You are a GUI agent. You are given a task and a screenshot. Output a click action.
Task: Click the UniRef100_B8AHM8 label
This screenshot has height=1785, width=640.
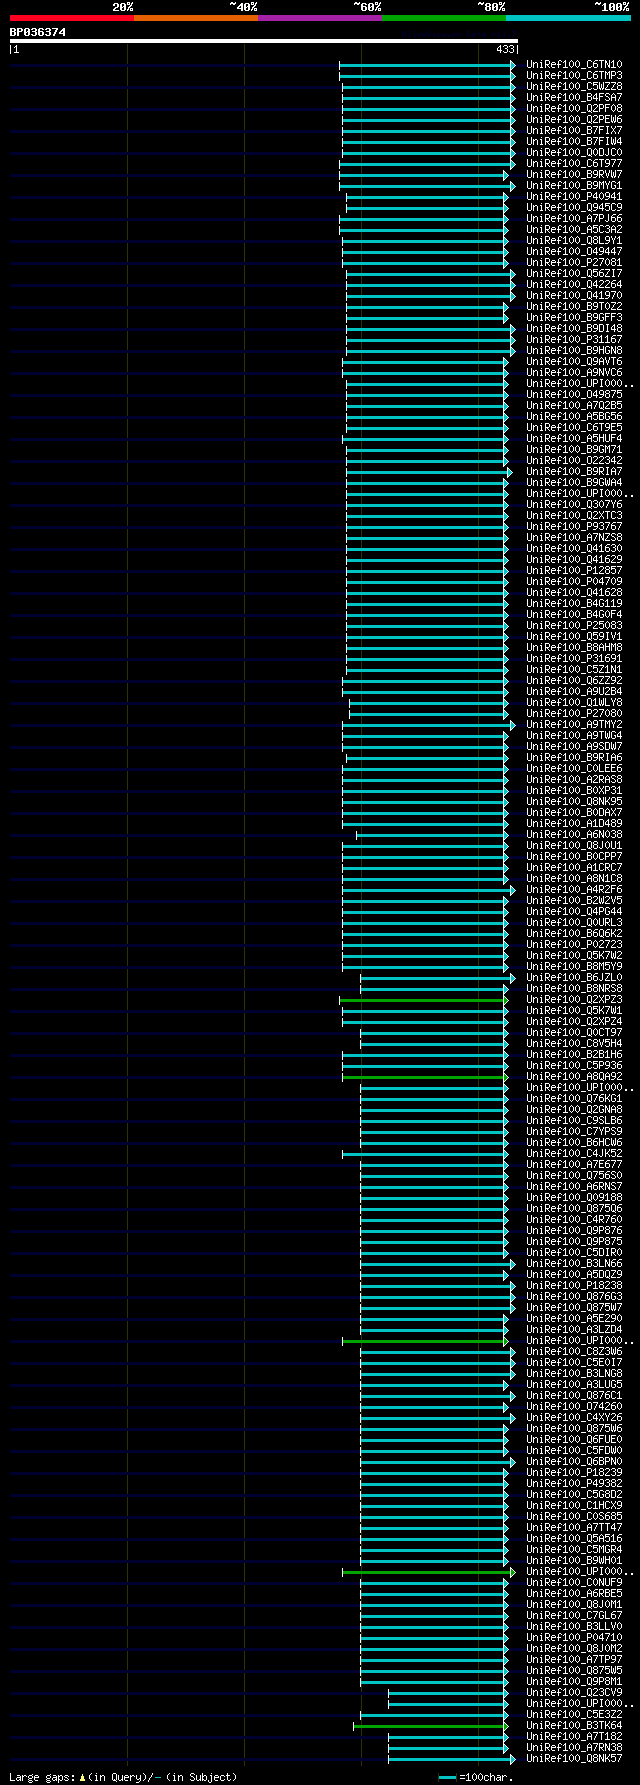tap(574, 647)
